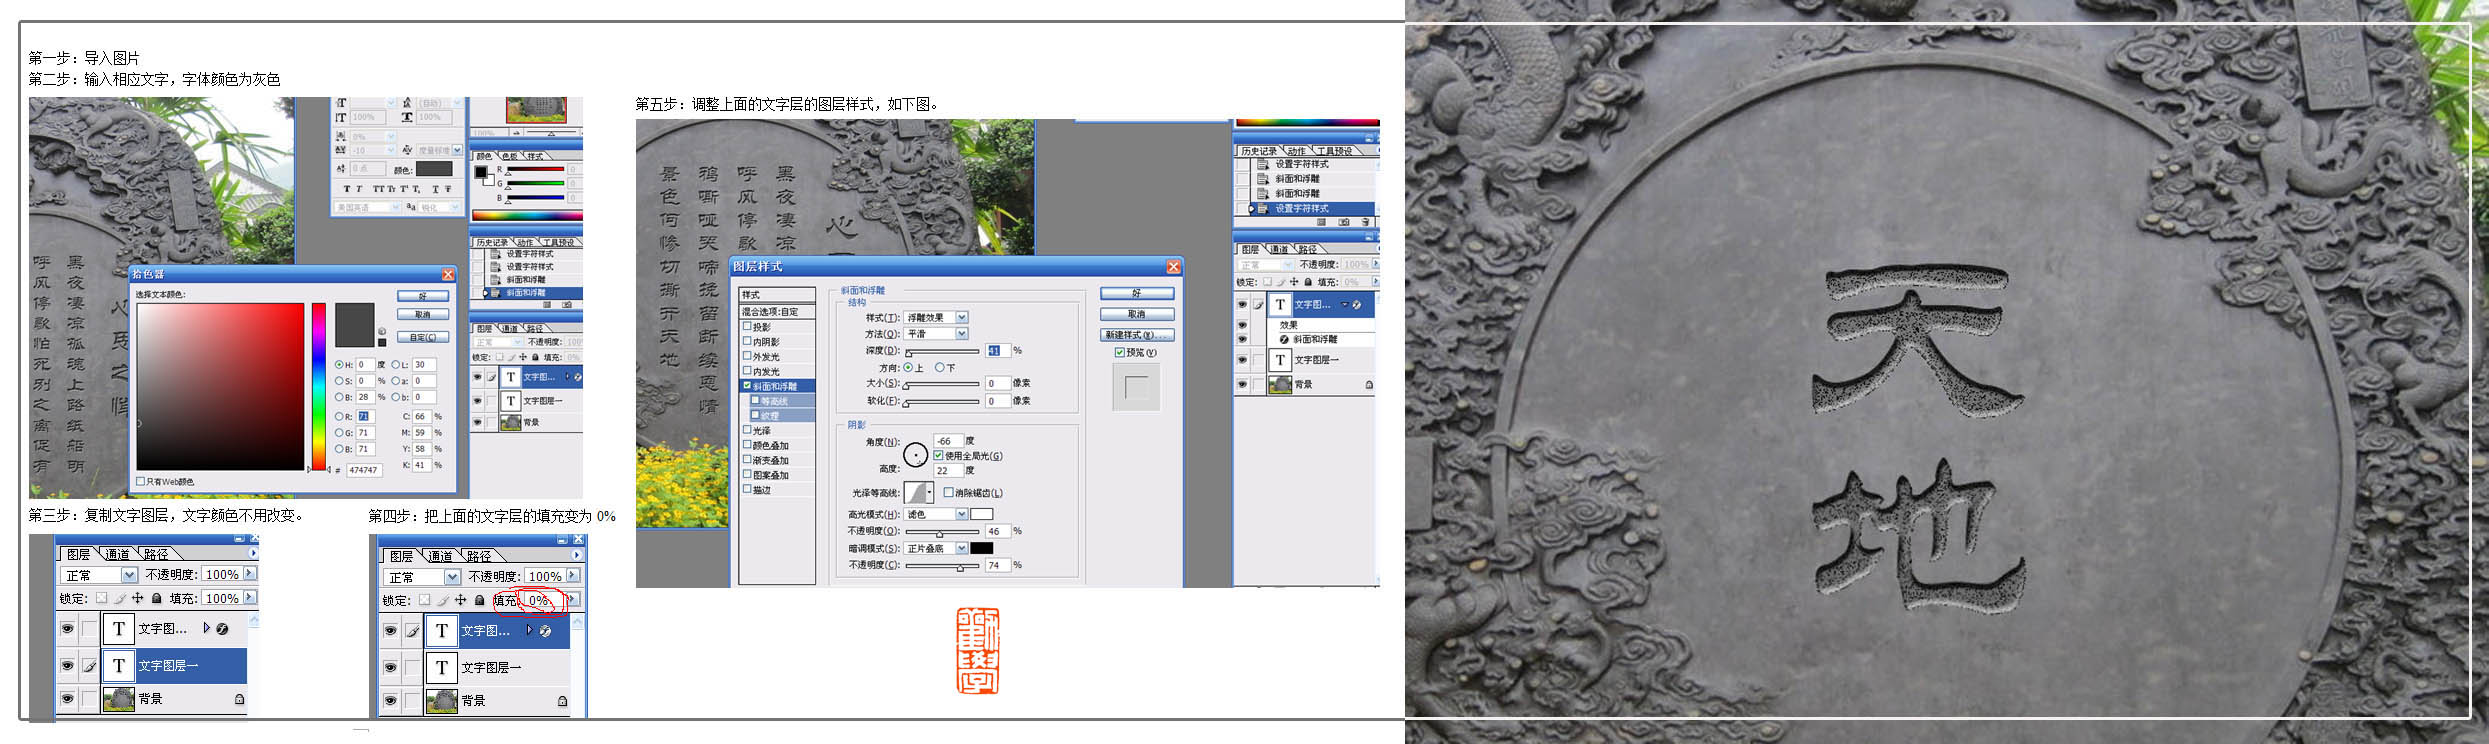This screenshot has width=2489, height=744.
Task: Click the hex value field showing 474747
Action: coord(364,470)
